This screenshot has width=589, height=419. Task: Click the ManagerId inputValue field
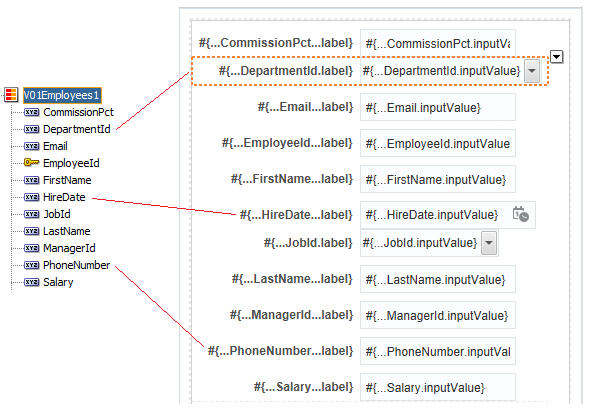click(x=438, y=315)
